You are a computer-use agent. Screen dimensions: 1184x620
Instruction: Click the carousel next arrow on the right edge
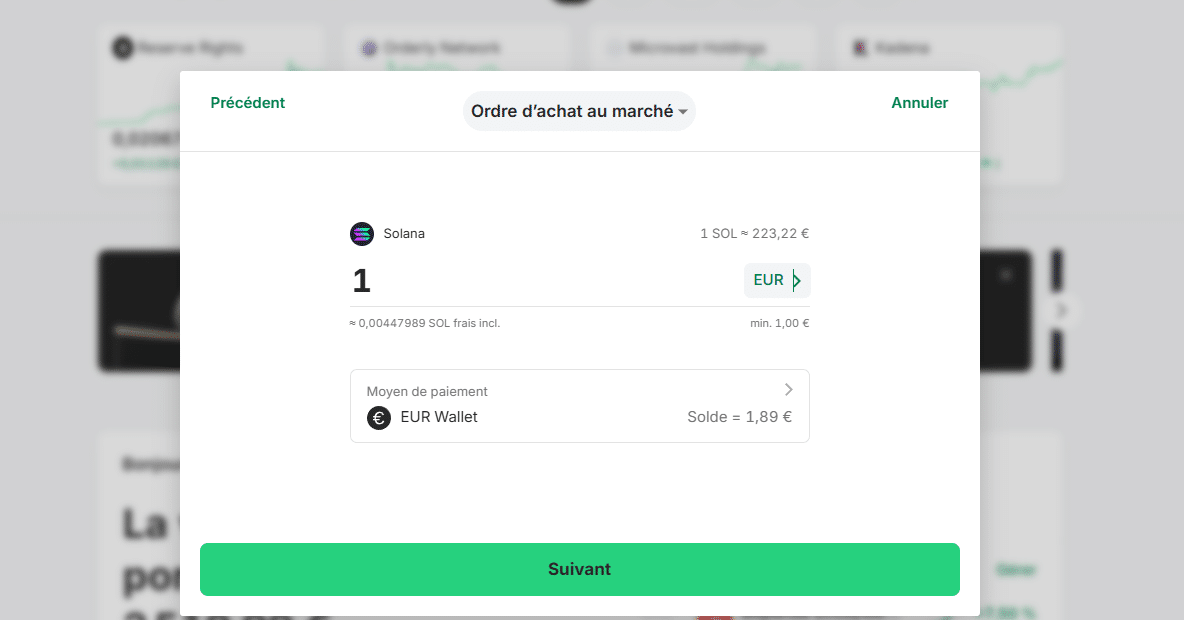(x=1062, y=310)
